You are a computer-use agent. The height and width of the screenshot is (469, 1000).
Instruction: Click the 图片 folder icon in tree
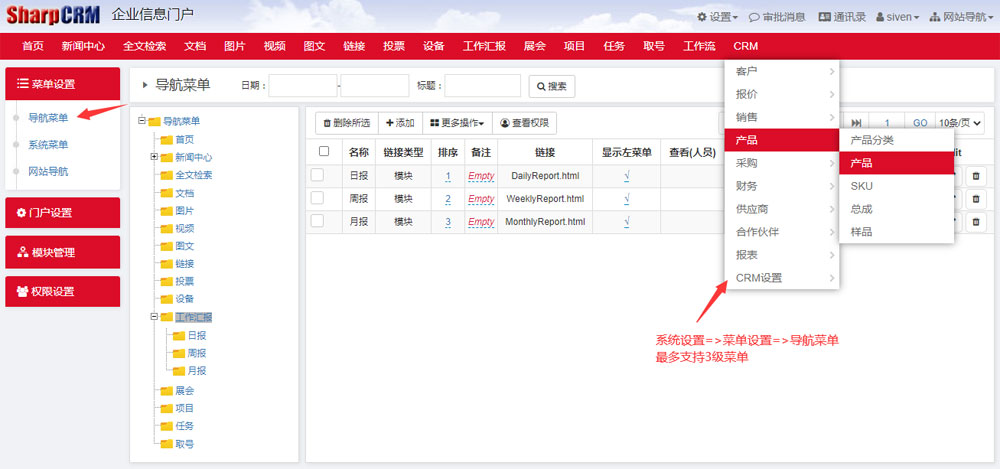point(167,211)
